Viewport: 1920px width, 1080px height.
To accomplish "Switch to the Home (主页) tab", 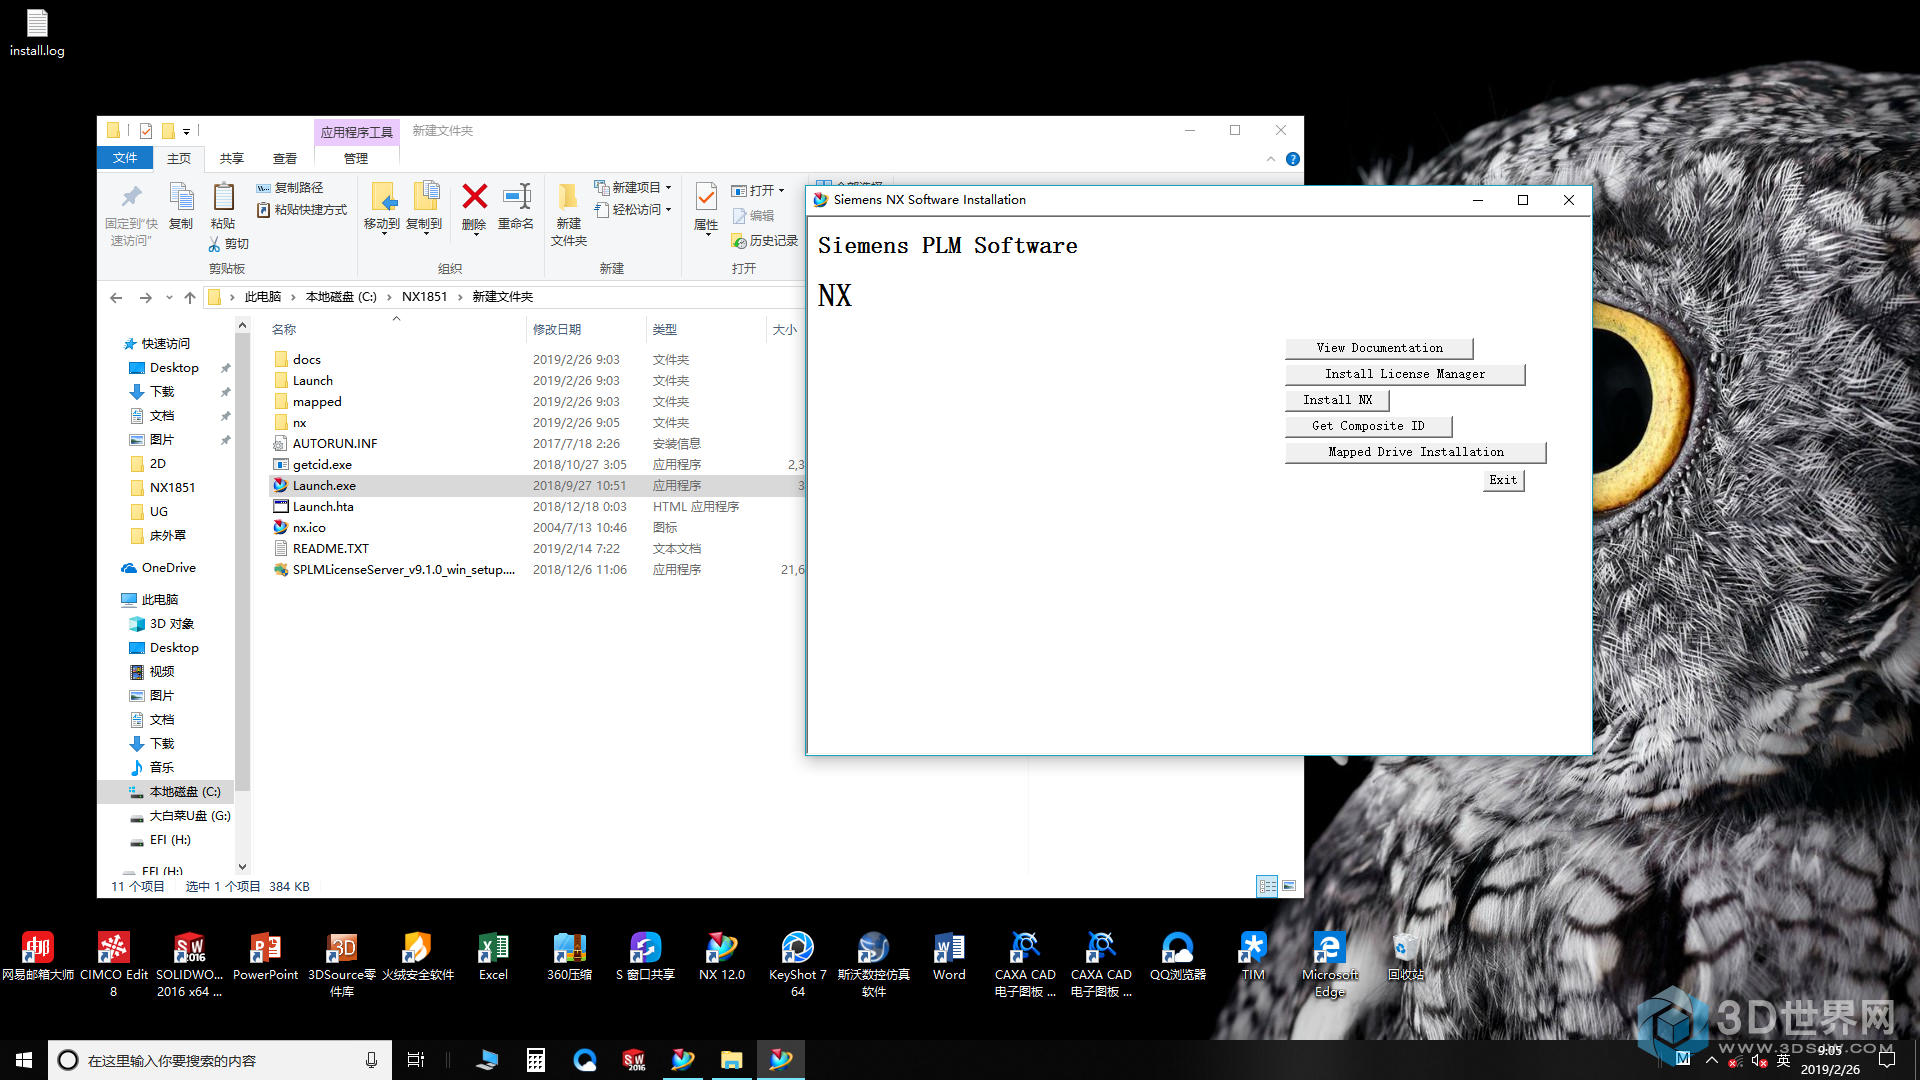I will tap(179, 158).
